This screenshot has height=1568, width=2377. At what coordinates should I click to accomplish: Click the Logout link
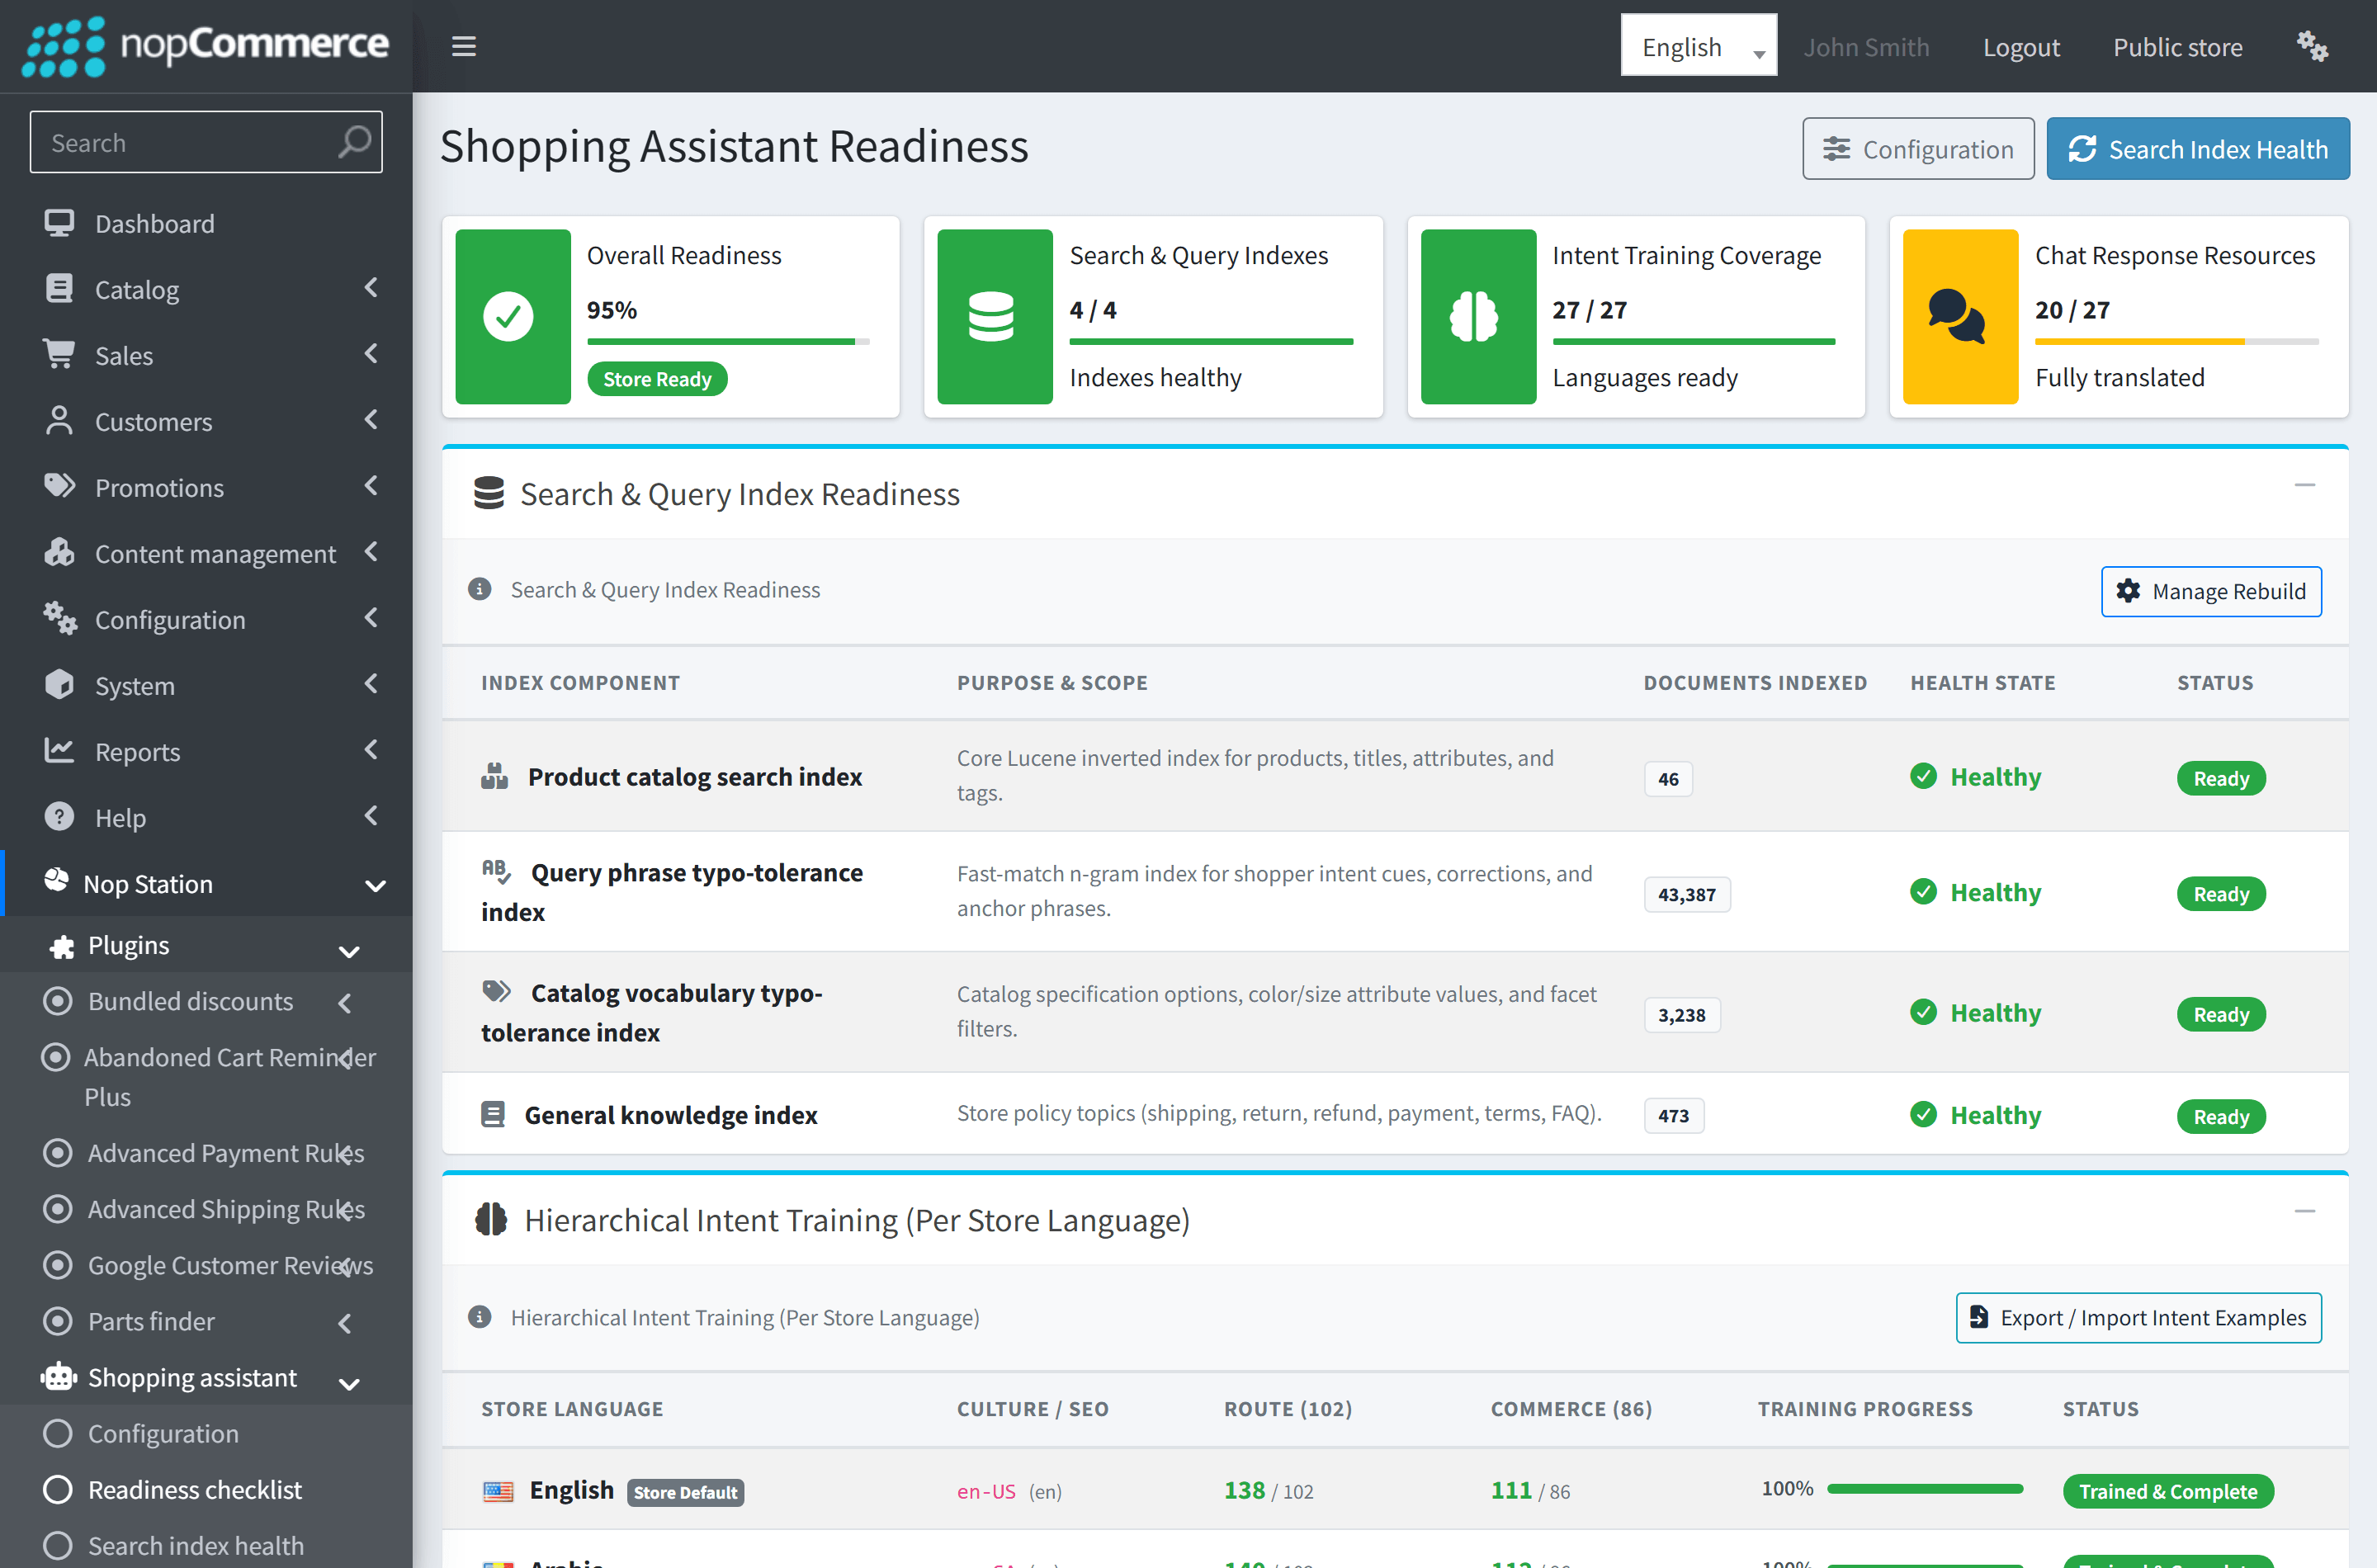[x=2021, y=46]
